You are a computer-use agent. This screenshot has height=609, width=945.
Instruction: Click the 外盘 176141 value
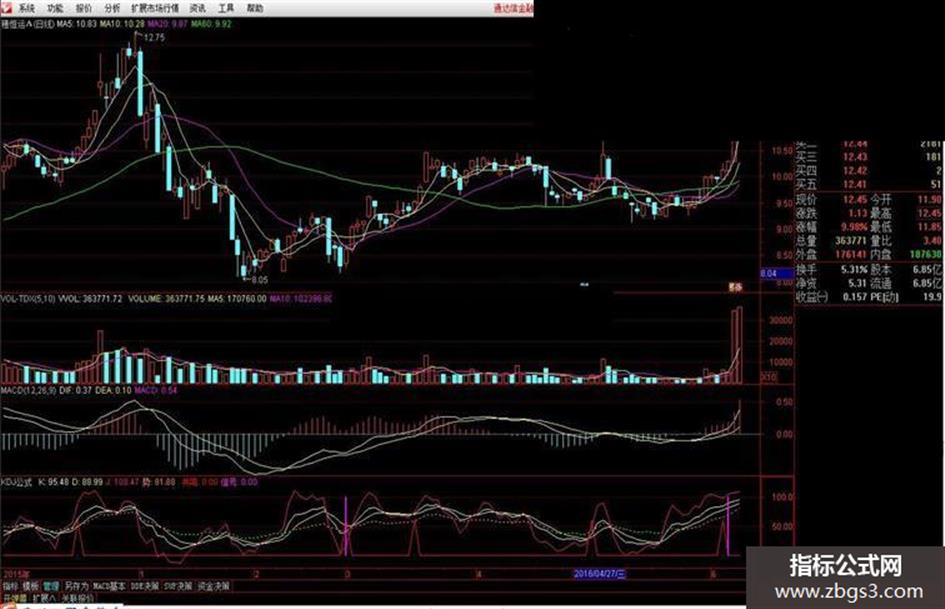(x=851, y=254)
